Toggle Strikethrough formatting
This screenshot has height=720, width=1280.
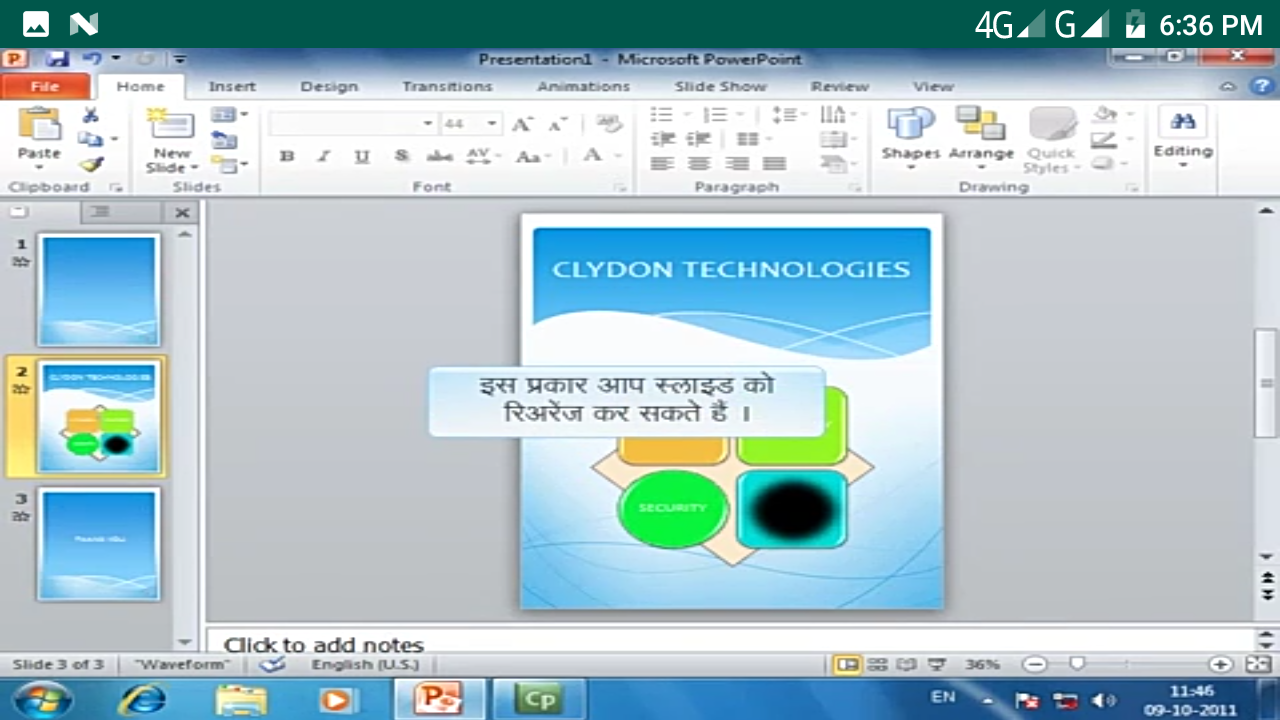point(439,157)
